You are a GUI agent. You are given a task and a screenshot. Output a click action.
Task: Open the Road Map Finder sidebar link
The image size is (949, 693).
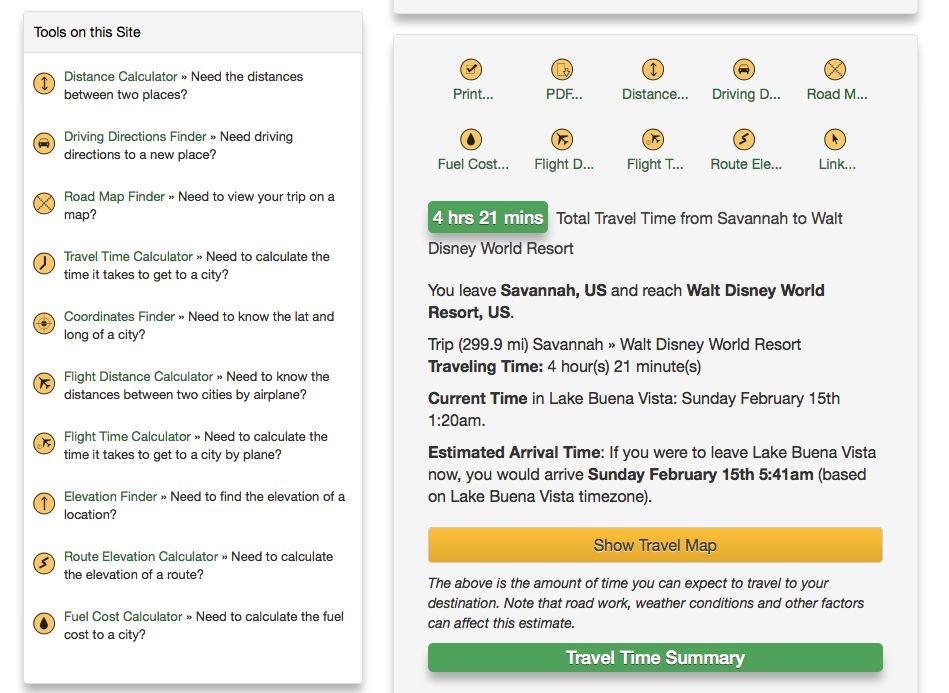114,197
